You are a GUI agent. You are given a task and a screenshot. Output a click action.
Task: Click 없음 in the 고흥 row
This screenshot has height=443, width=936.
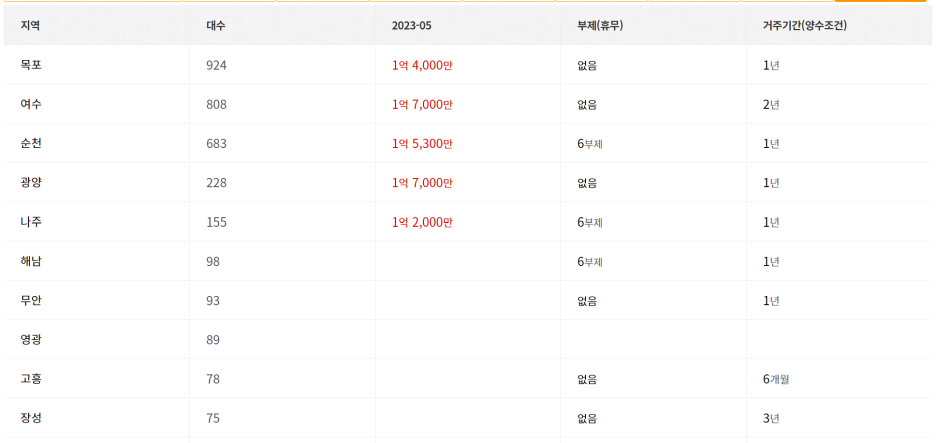[587, 380]
